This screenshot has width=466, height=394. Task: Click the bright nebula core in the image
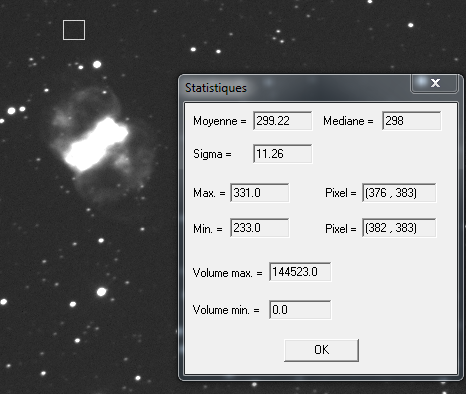[x=96, y=144]
